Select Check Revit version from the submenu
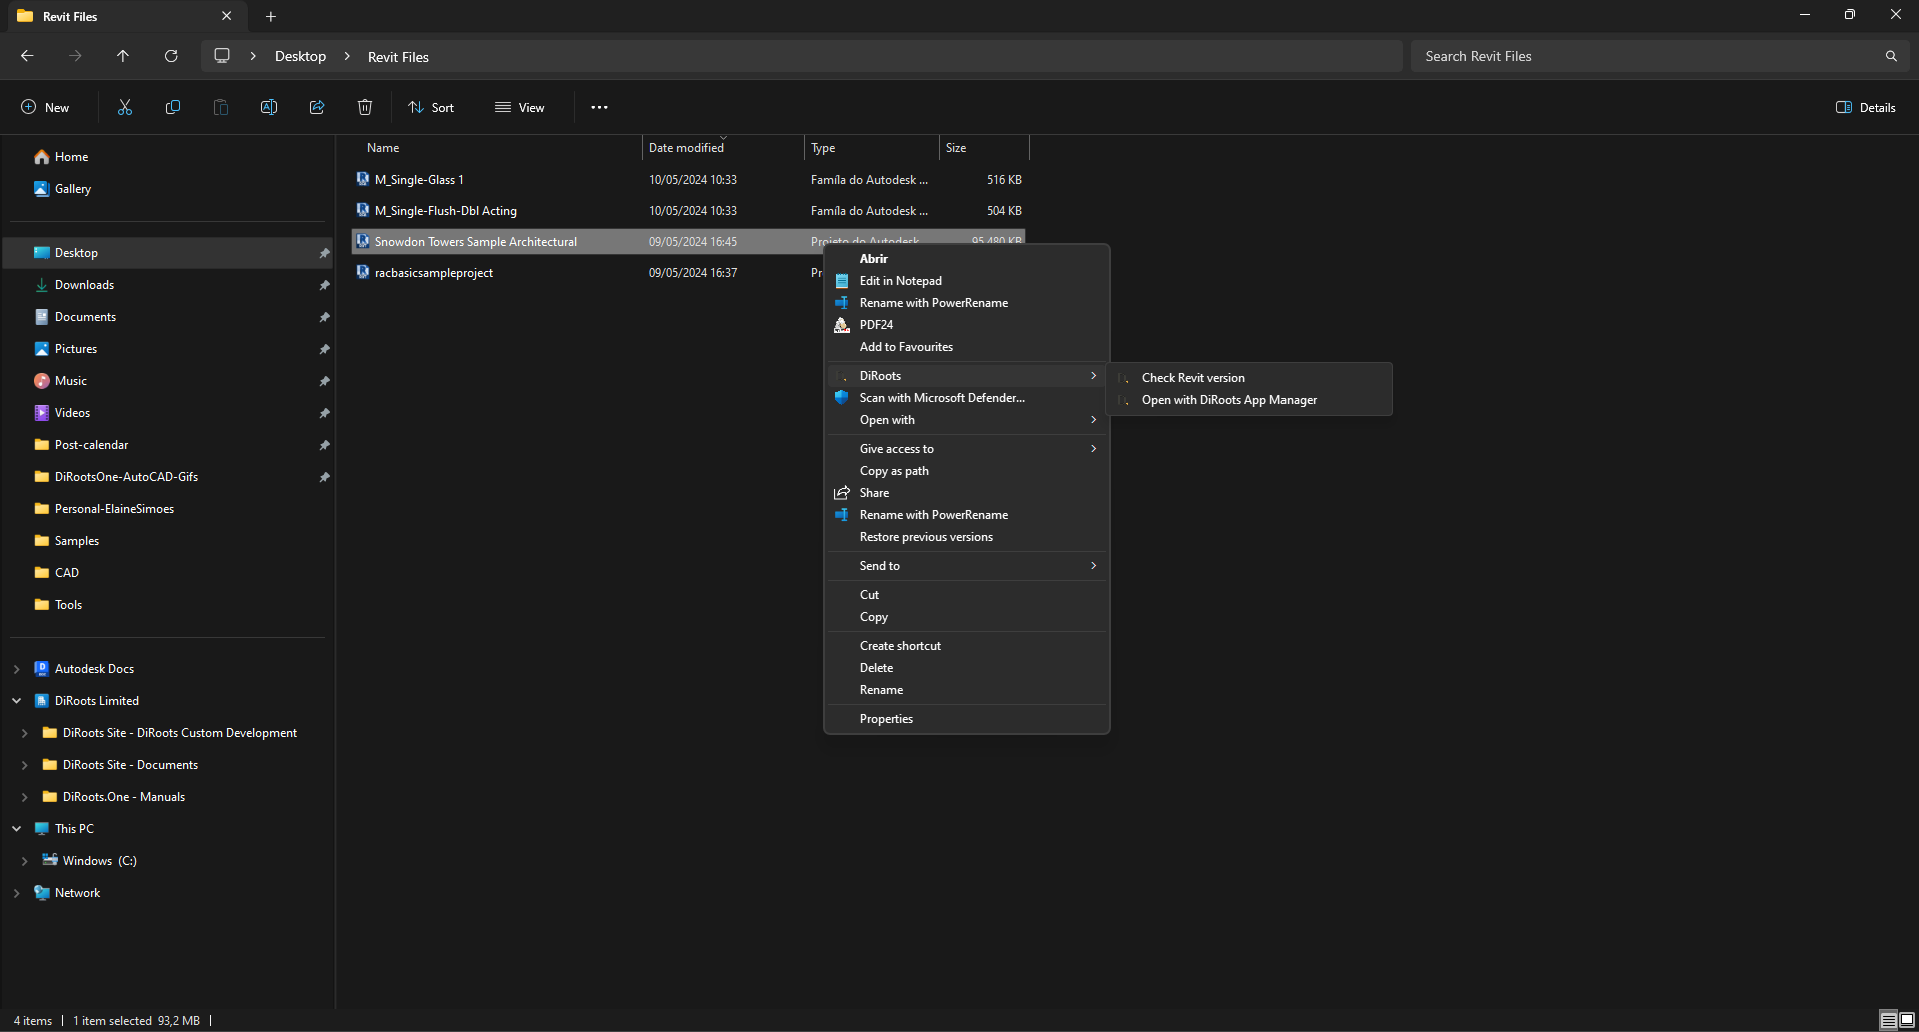This screenshot has height=1032, width=1919. point(1193,377)
